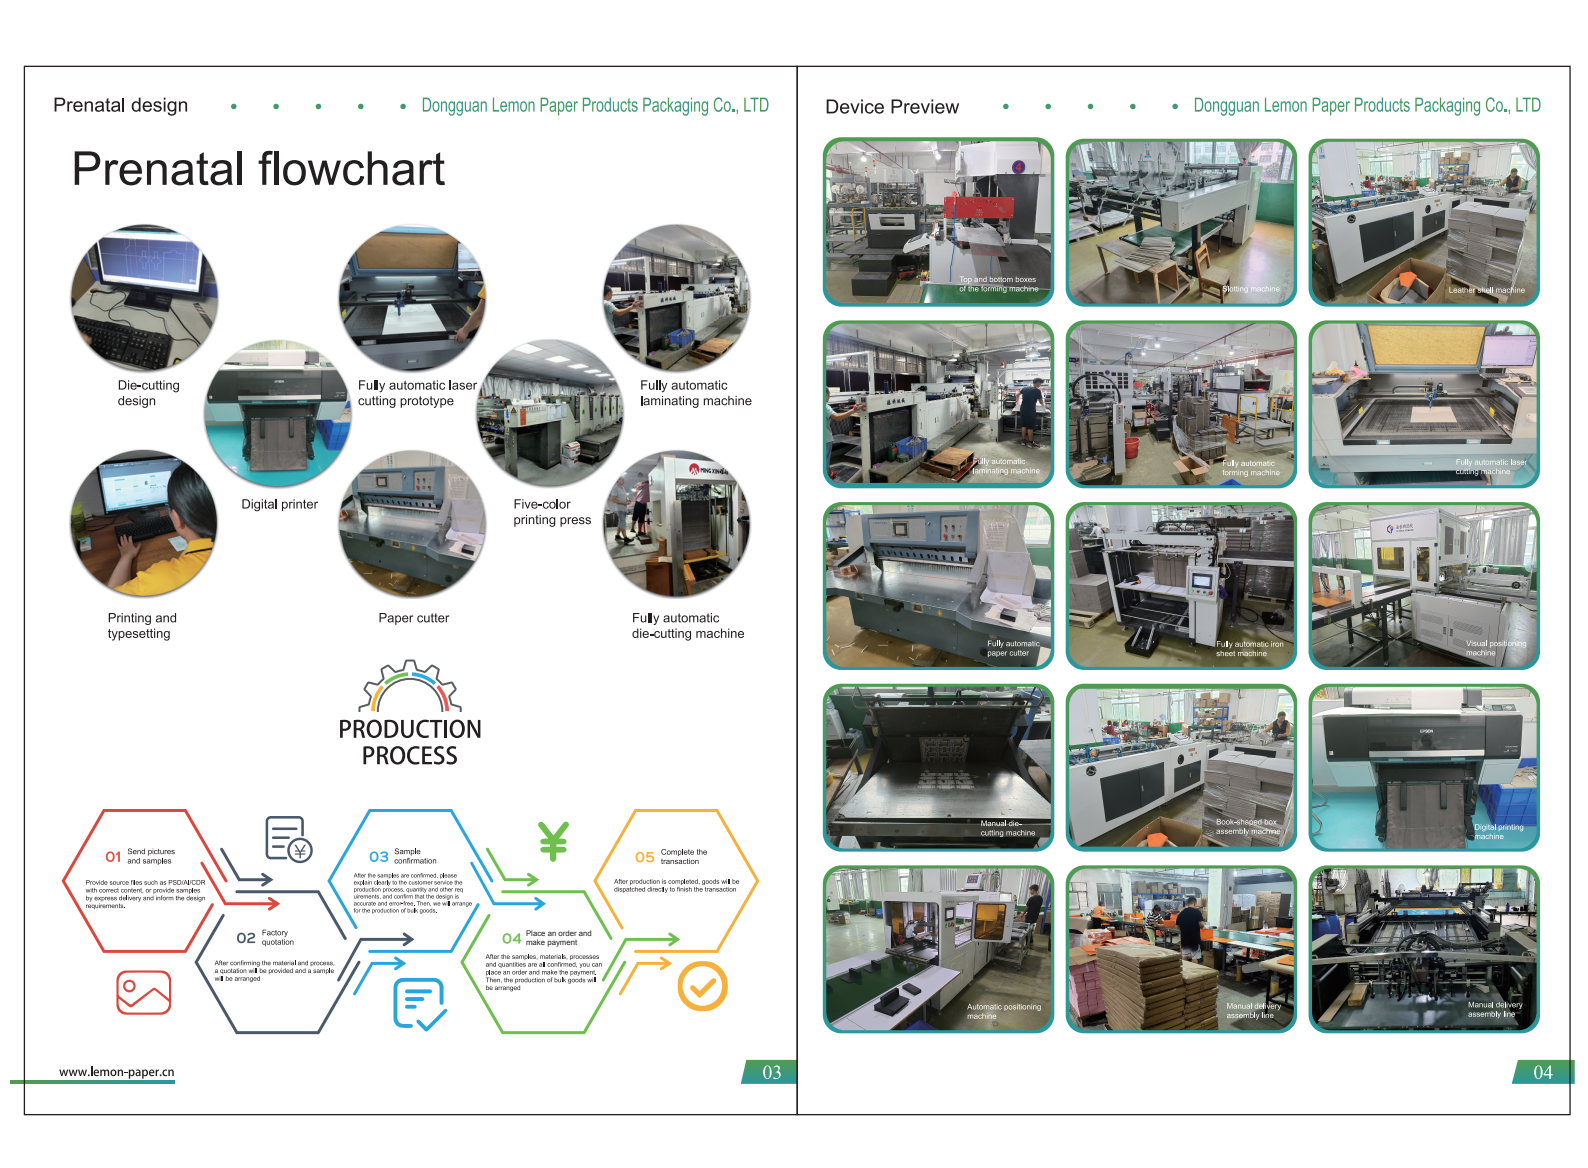Viewport: 1588px width, 1168px height.
Task: Click the blue message checkmark icon
Action: pyautogui.click(x=419, y=1004)
